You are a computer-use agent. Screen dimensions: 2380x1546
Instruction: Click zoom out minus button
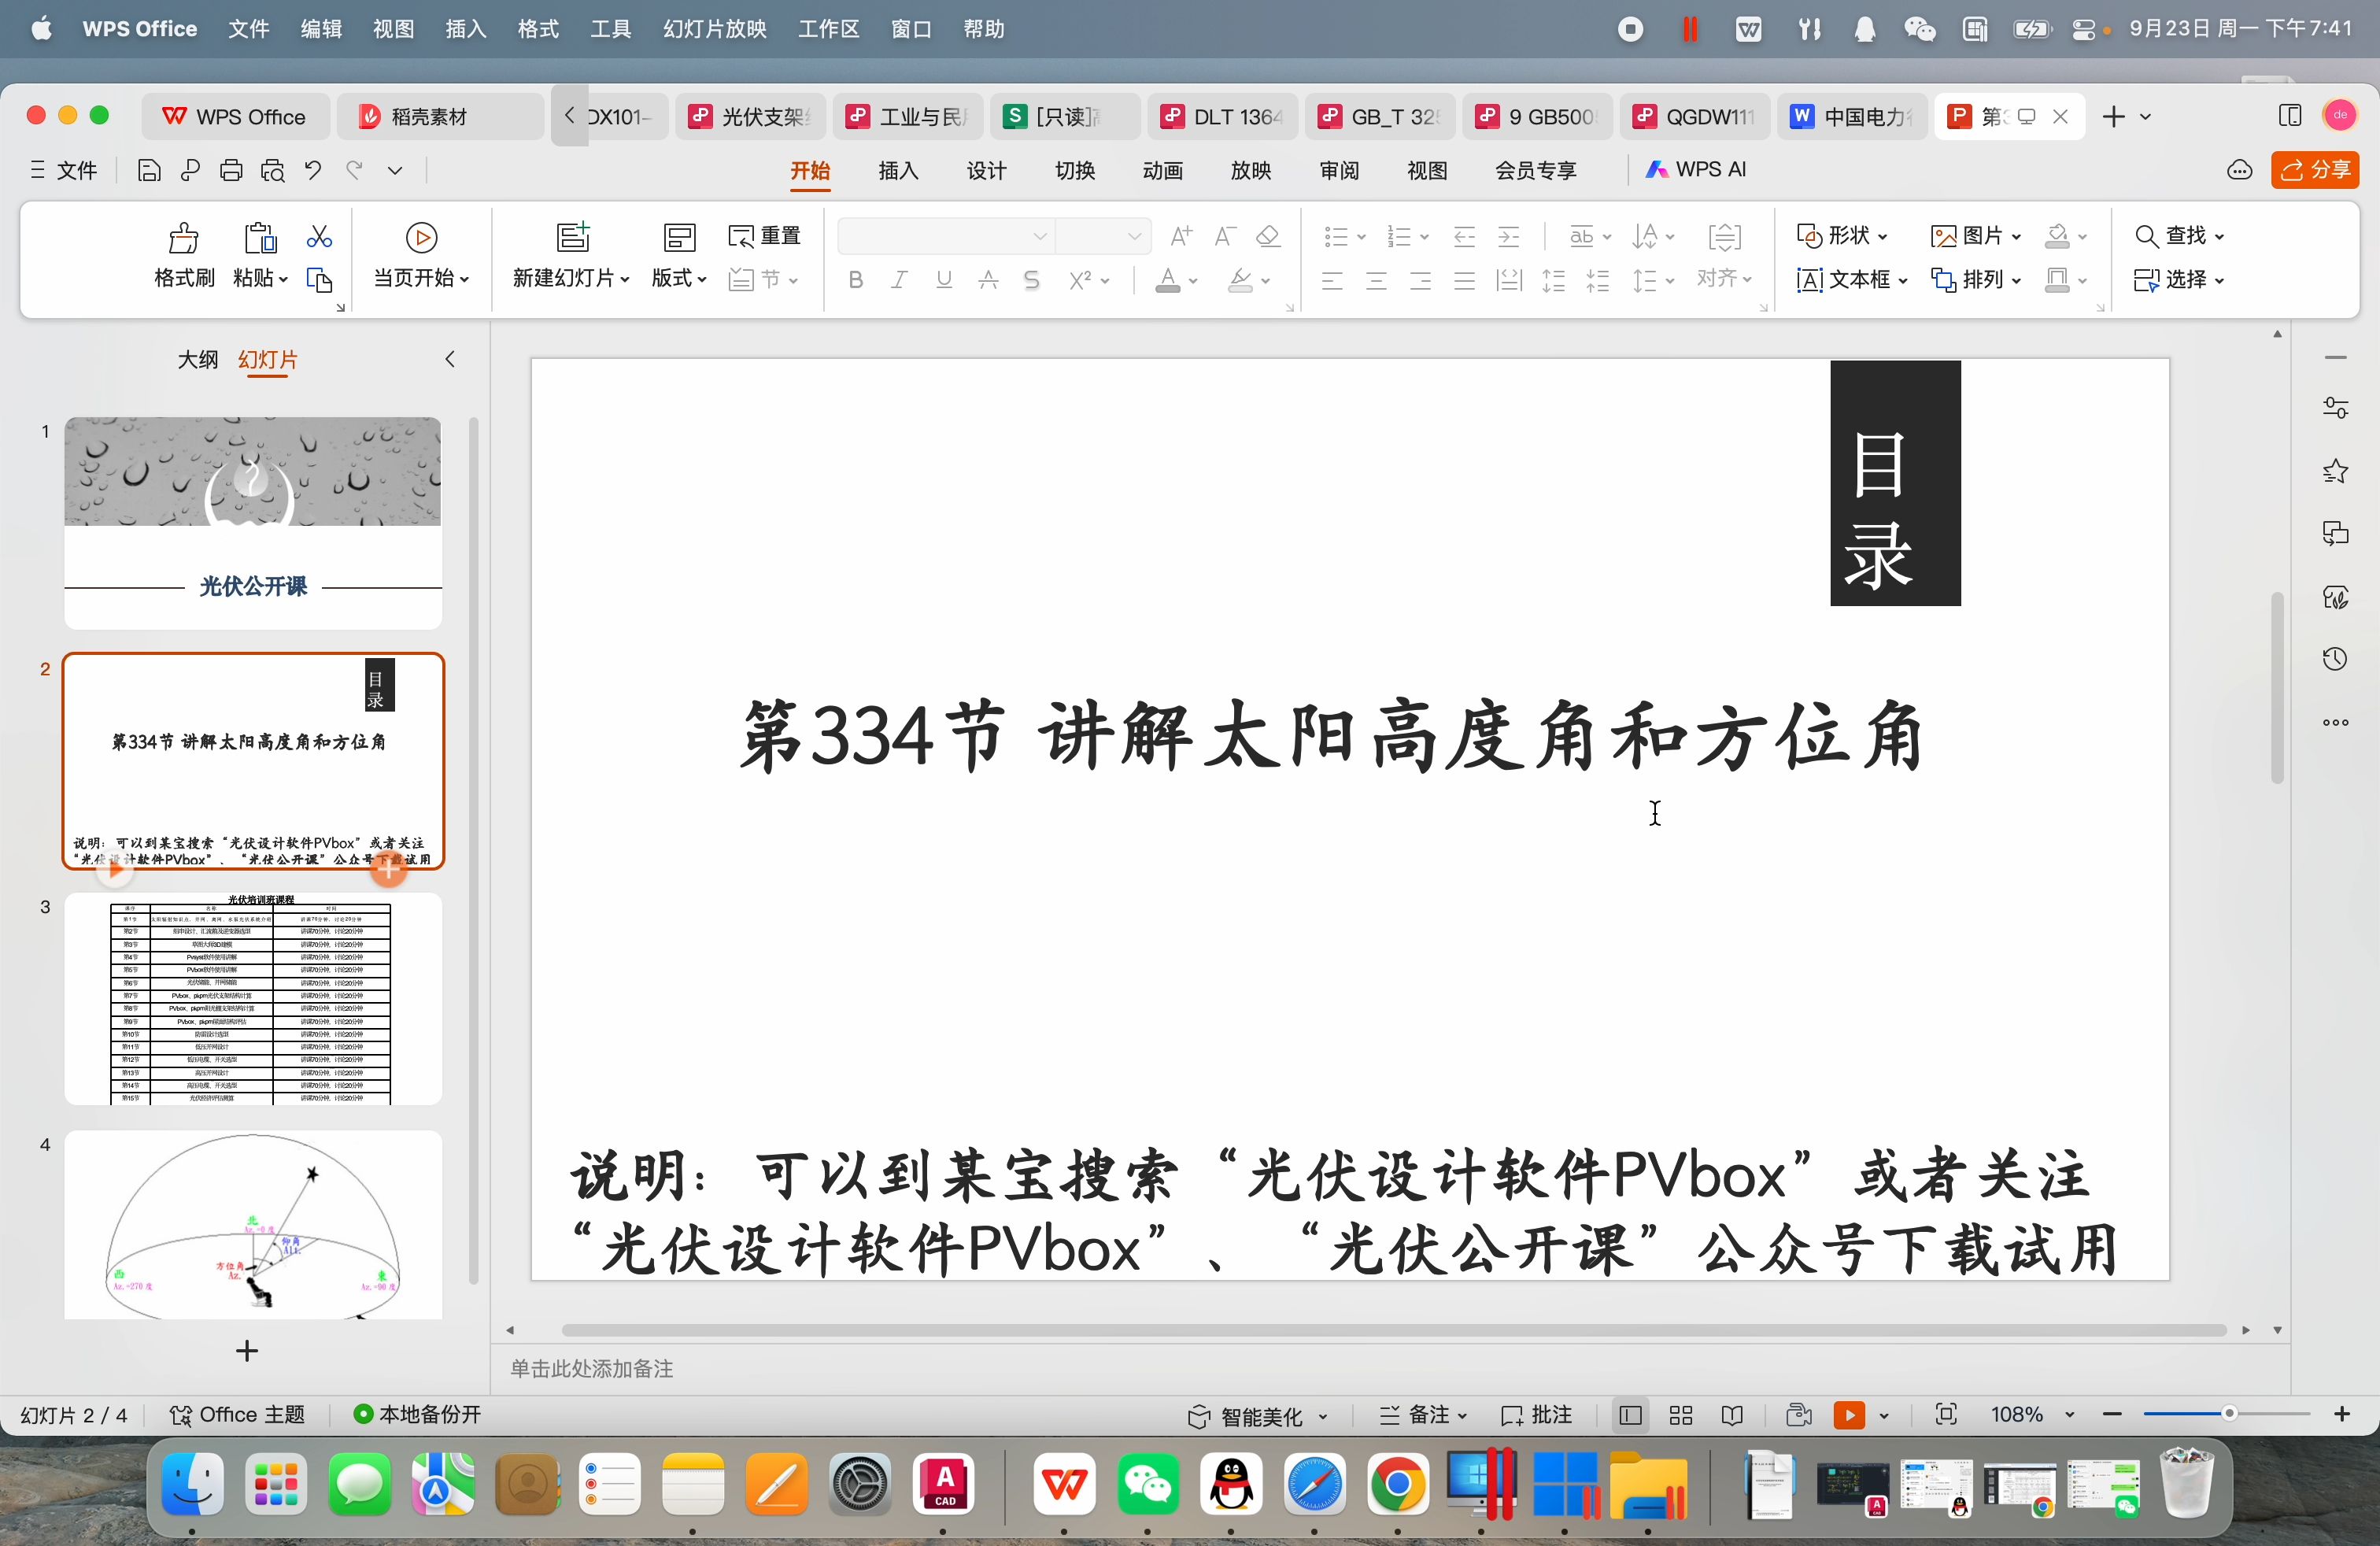point(2112,1414)
